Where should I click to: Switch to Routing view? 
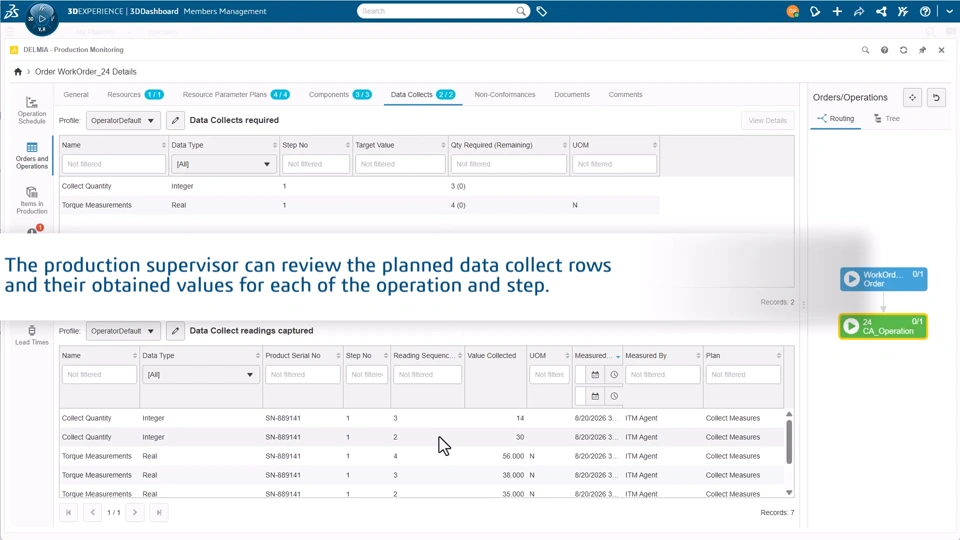[x=836, y=119]
